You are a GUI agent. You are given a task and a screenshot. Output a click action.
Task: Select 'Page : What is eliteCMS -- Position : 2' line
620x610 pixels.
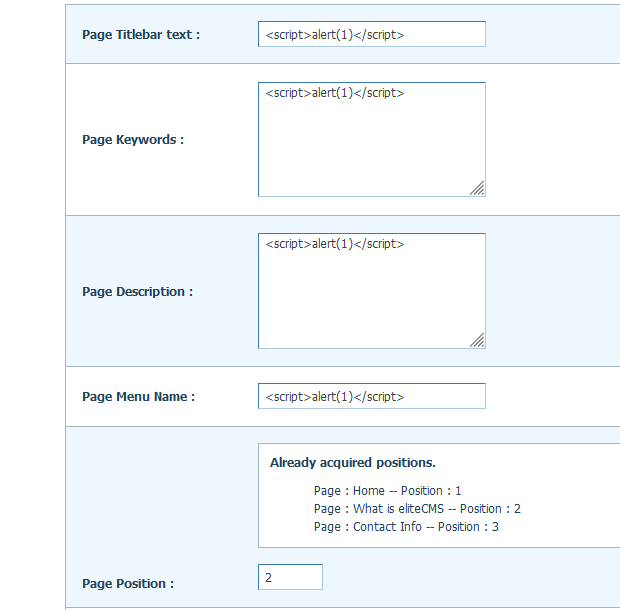click(417, 509)
